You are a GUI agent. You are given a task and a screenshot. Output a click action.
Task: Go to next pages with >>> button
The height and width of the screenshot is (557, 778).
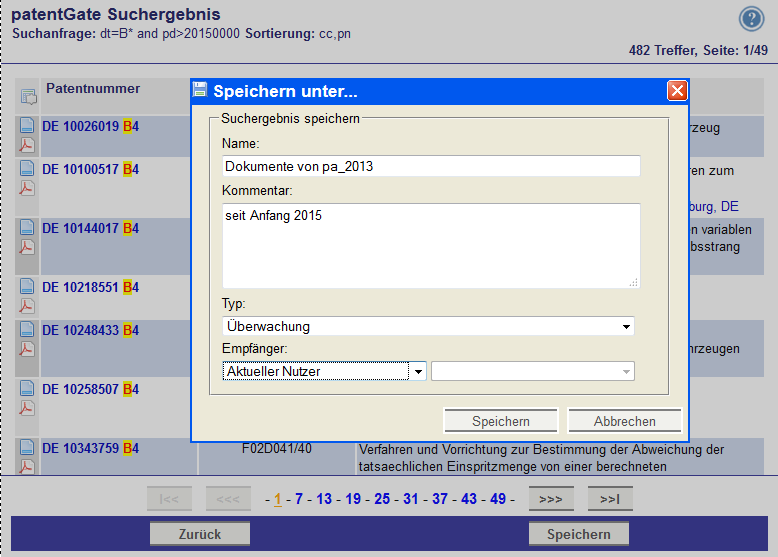tap(551, 499)
